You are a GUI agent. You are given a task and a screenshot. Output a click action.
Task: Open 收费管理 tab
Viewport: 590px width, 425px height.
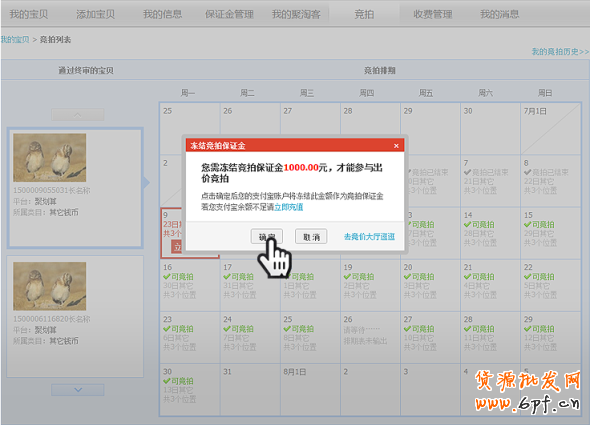click(x=432, y=14)
